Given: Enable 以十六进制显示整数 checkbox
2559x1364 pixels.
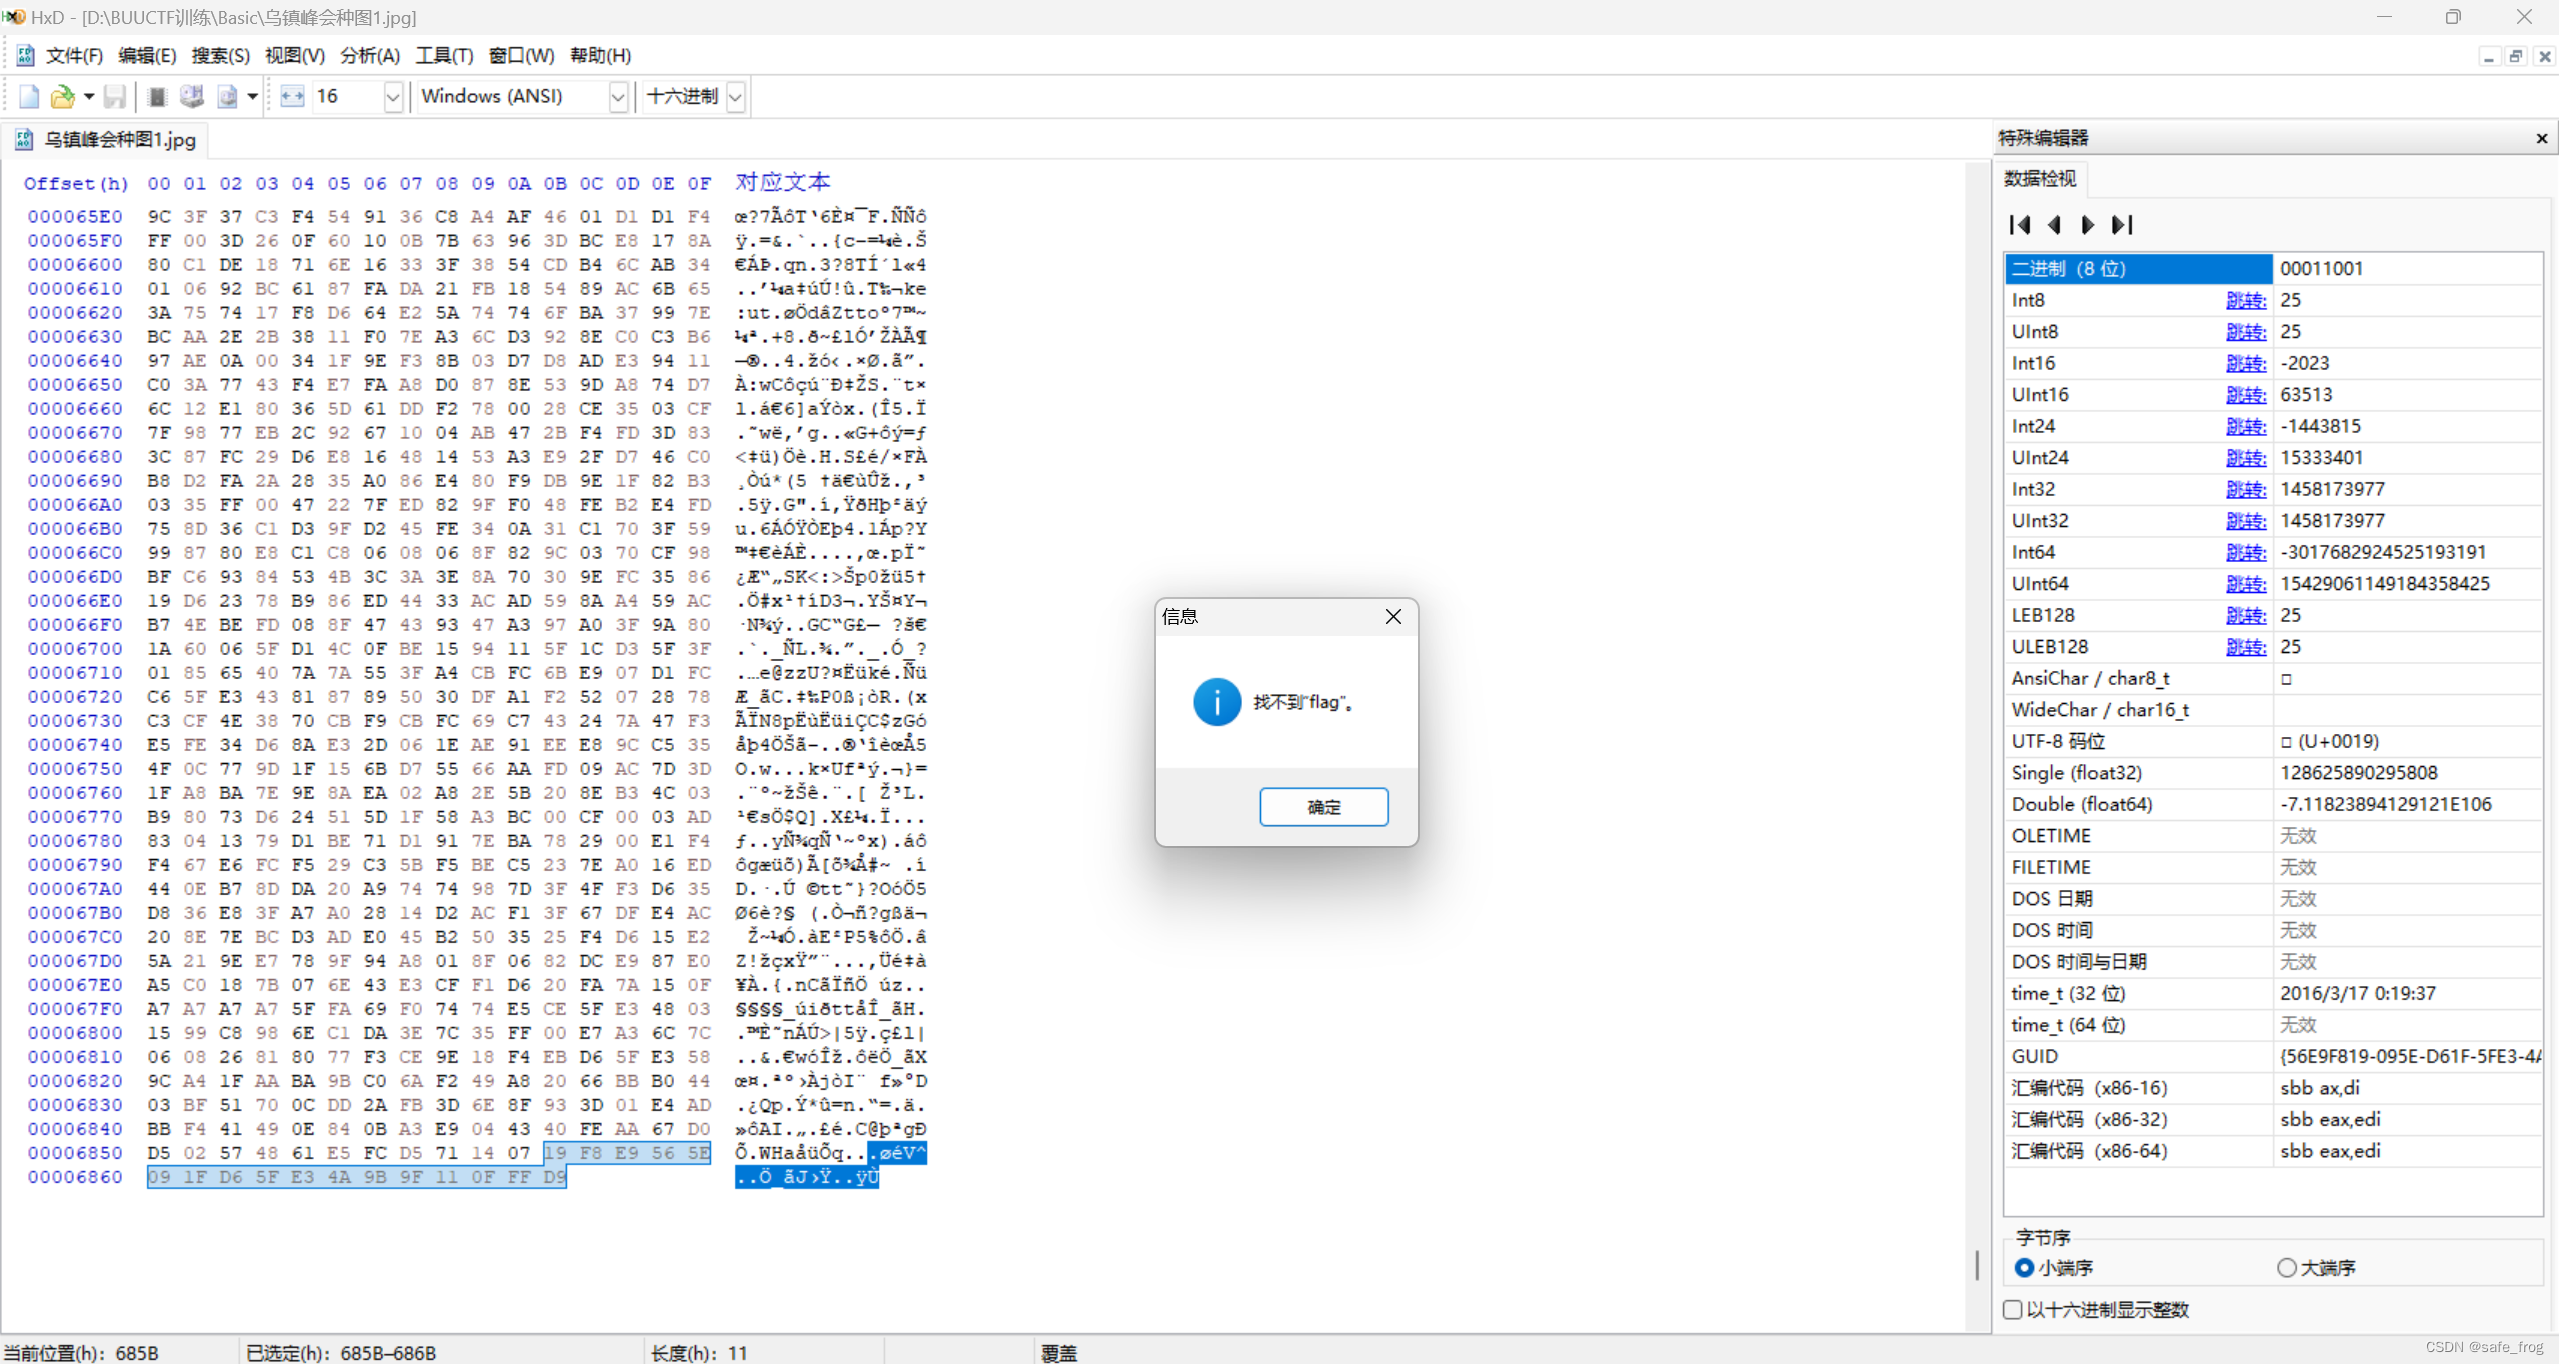Looking at the screenshot, I should [x=2014, y=1310].
